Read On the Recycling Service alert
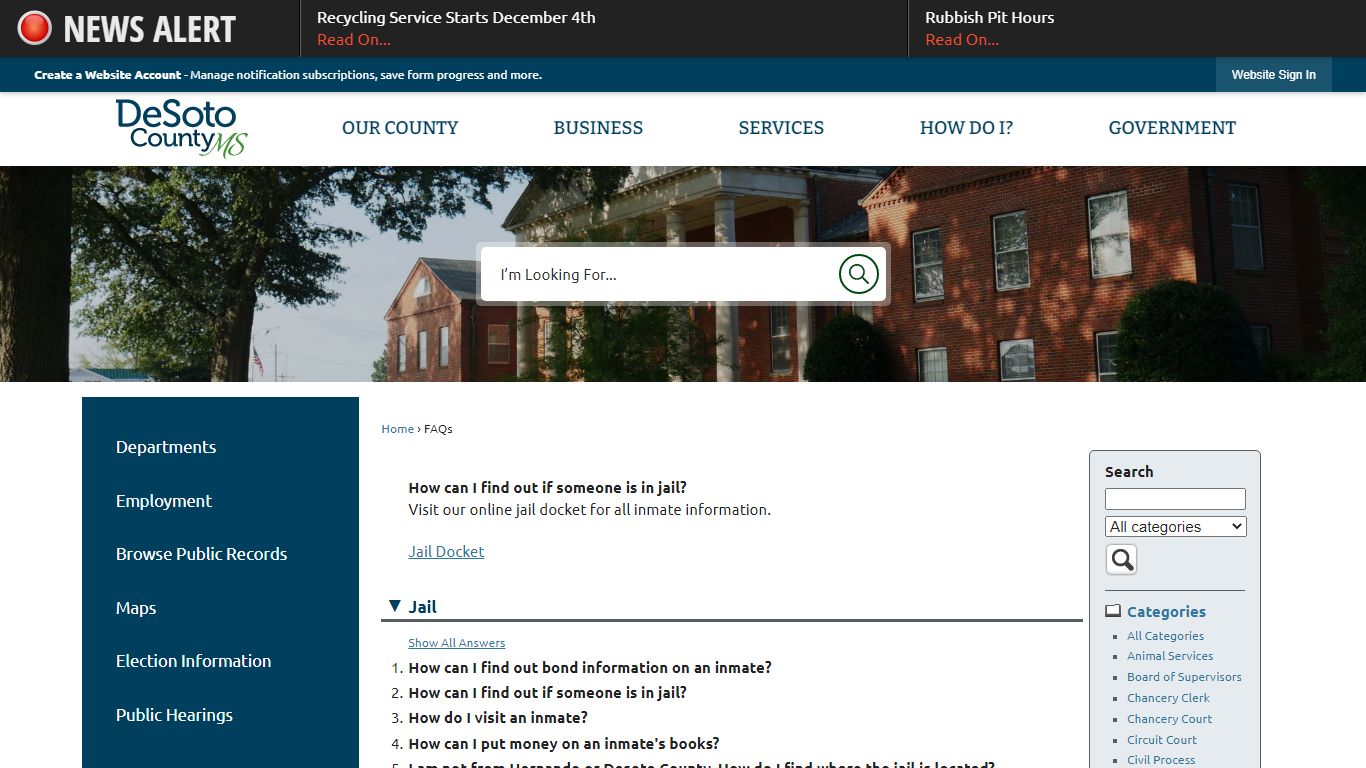 pos(353,40)
